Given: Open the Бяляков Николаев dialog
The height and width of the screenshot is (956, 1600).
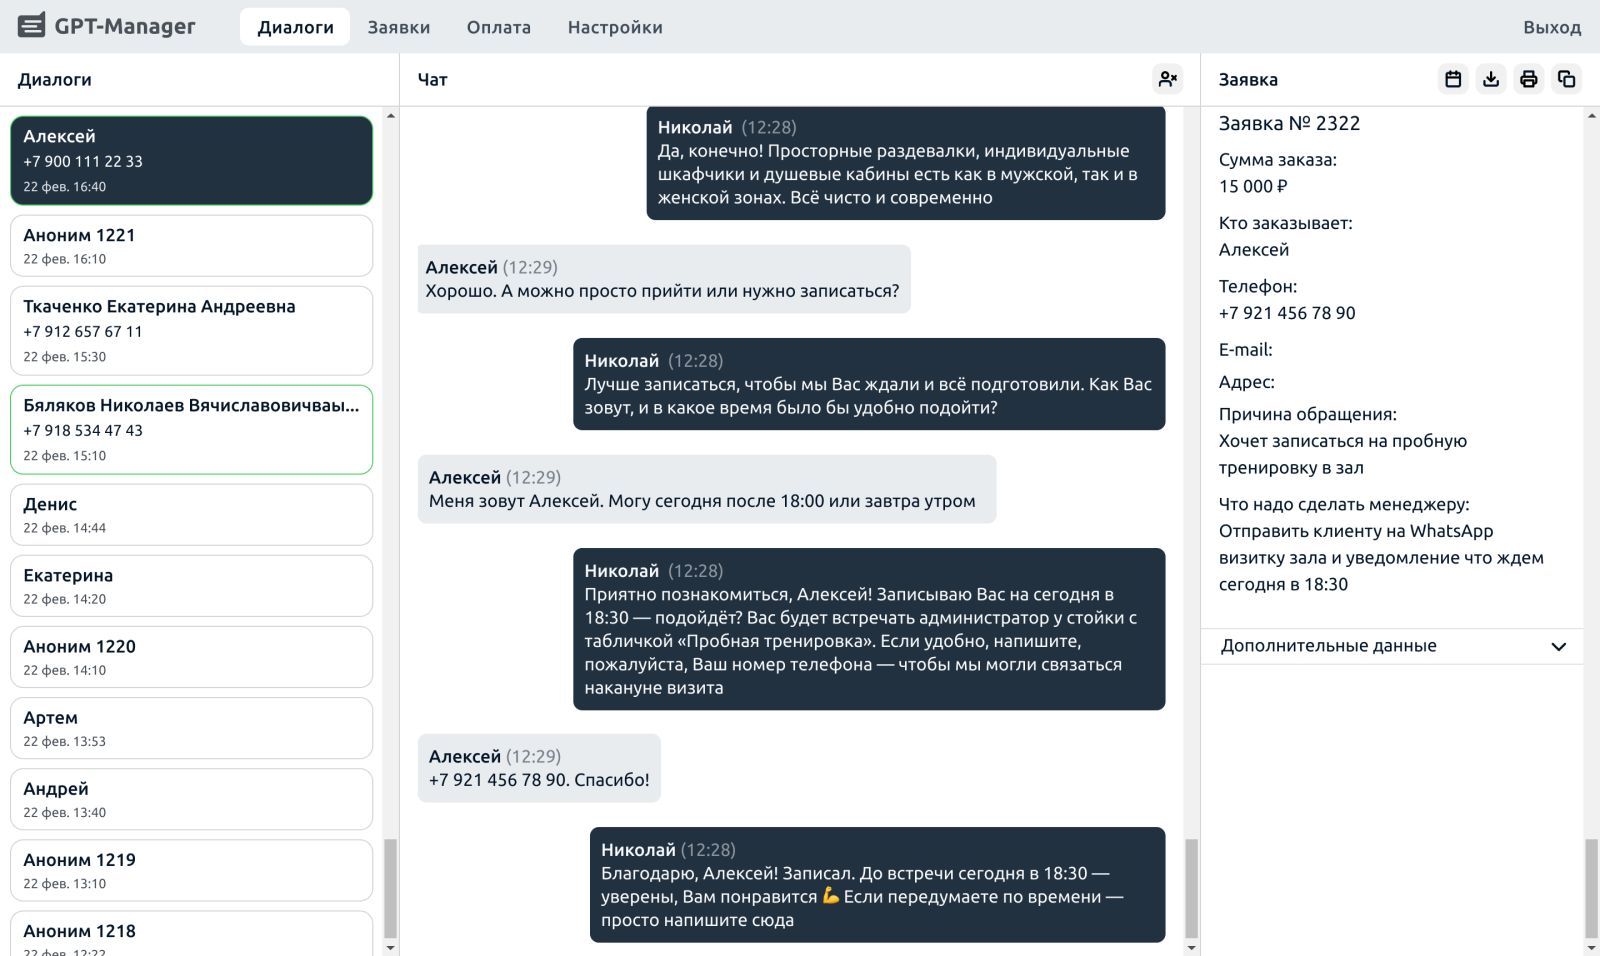Looking at the screenshot, I should 191,429.
